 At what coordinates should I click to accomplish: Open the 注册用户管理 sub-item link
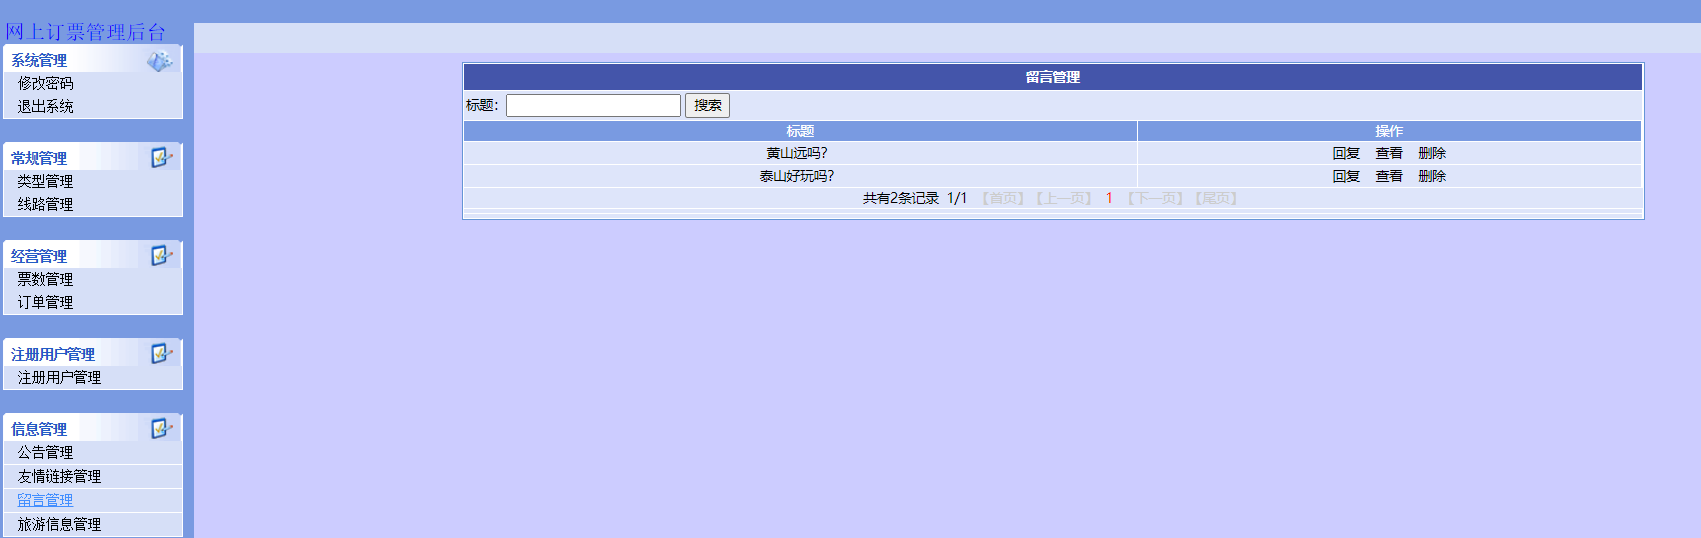click(59, 377)
